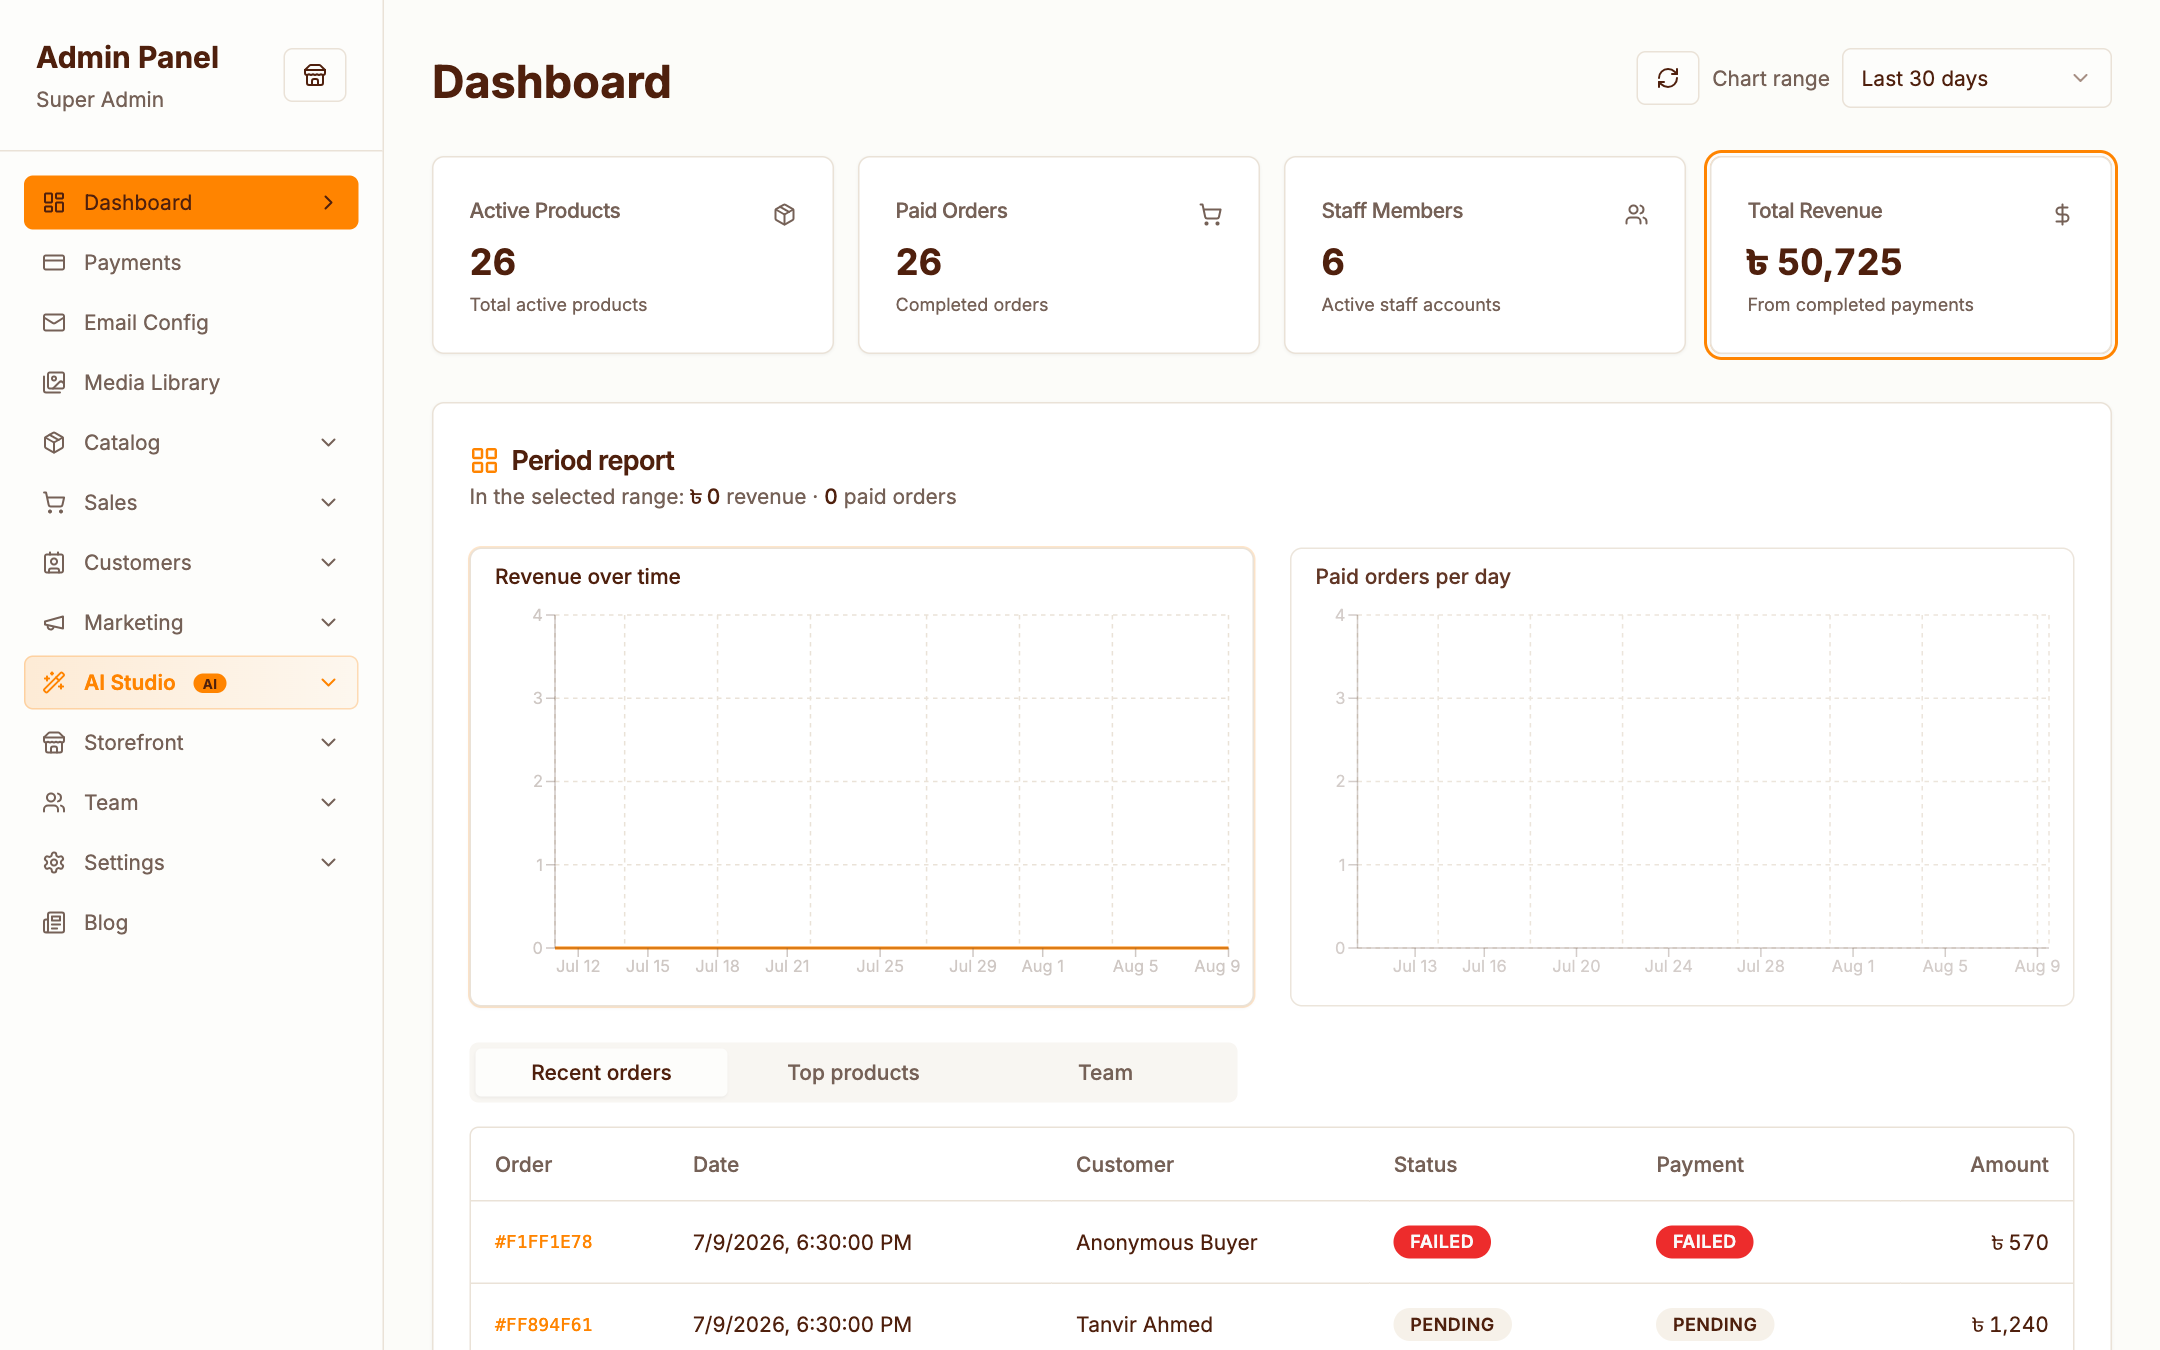Click the Paid Orders stat card
Image resolution: width=2160 pixels, height=1350 pixels.
(x=1058, y=255)
